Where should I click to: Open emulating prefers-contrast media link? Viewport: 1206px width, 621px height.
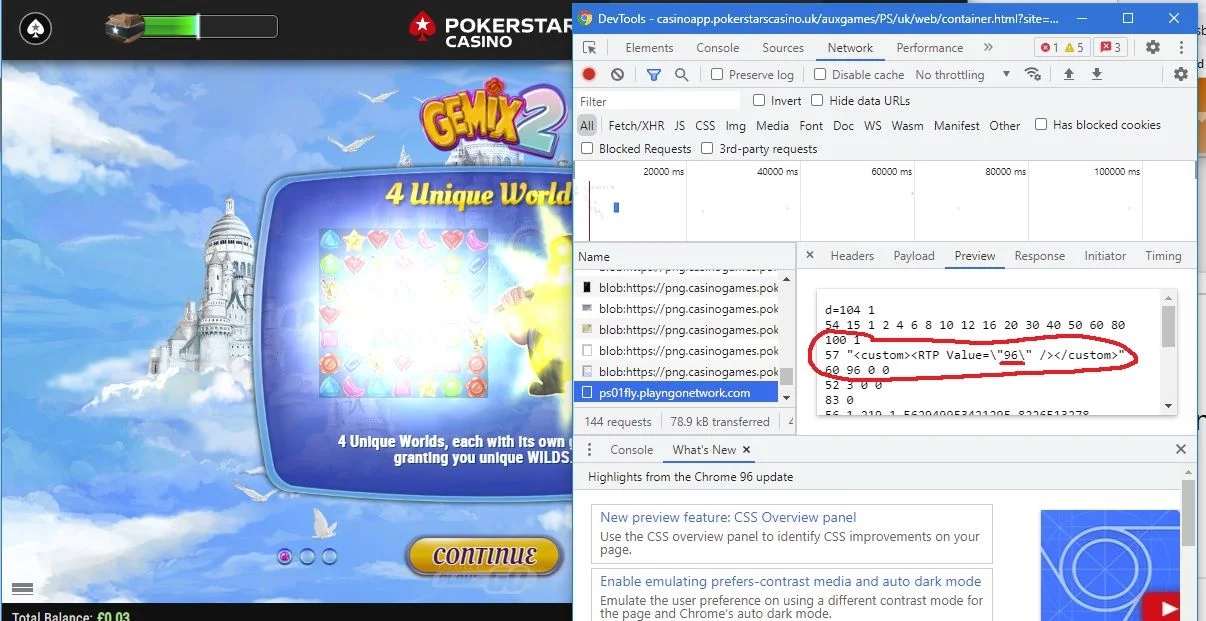[791, 581]
